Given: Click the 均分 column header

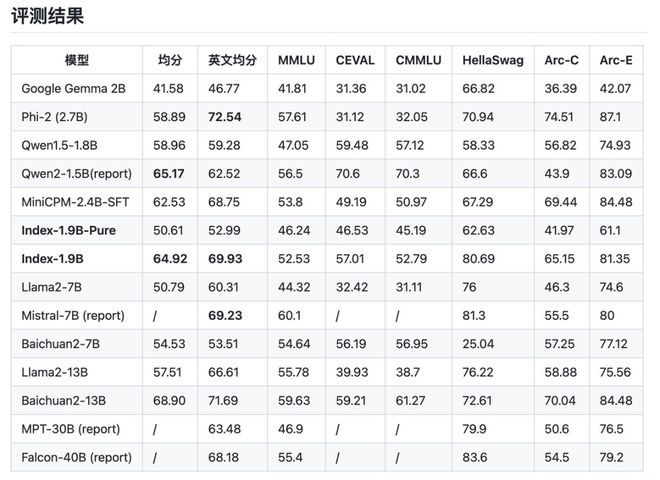Looking at the screenshot, I should (x=170, y=60).
